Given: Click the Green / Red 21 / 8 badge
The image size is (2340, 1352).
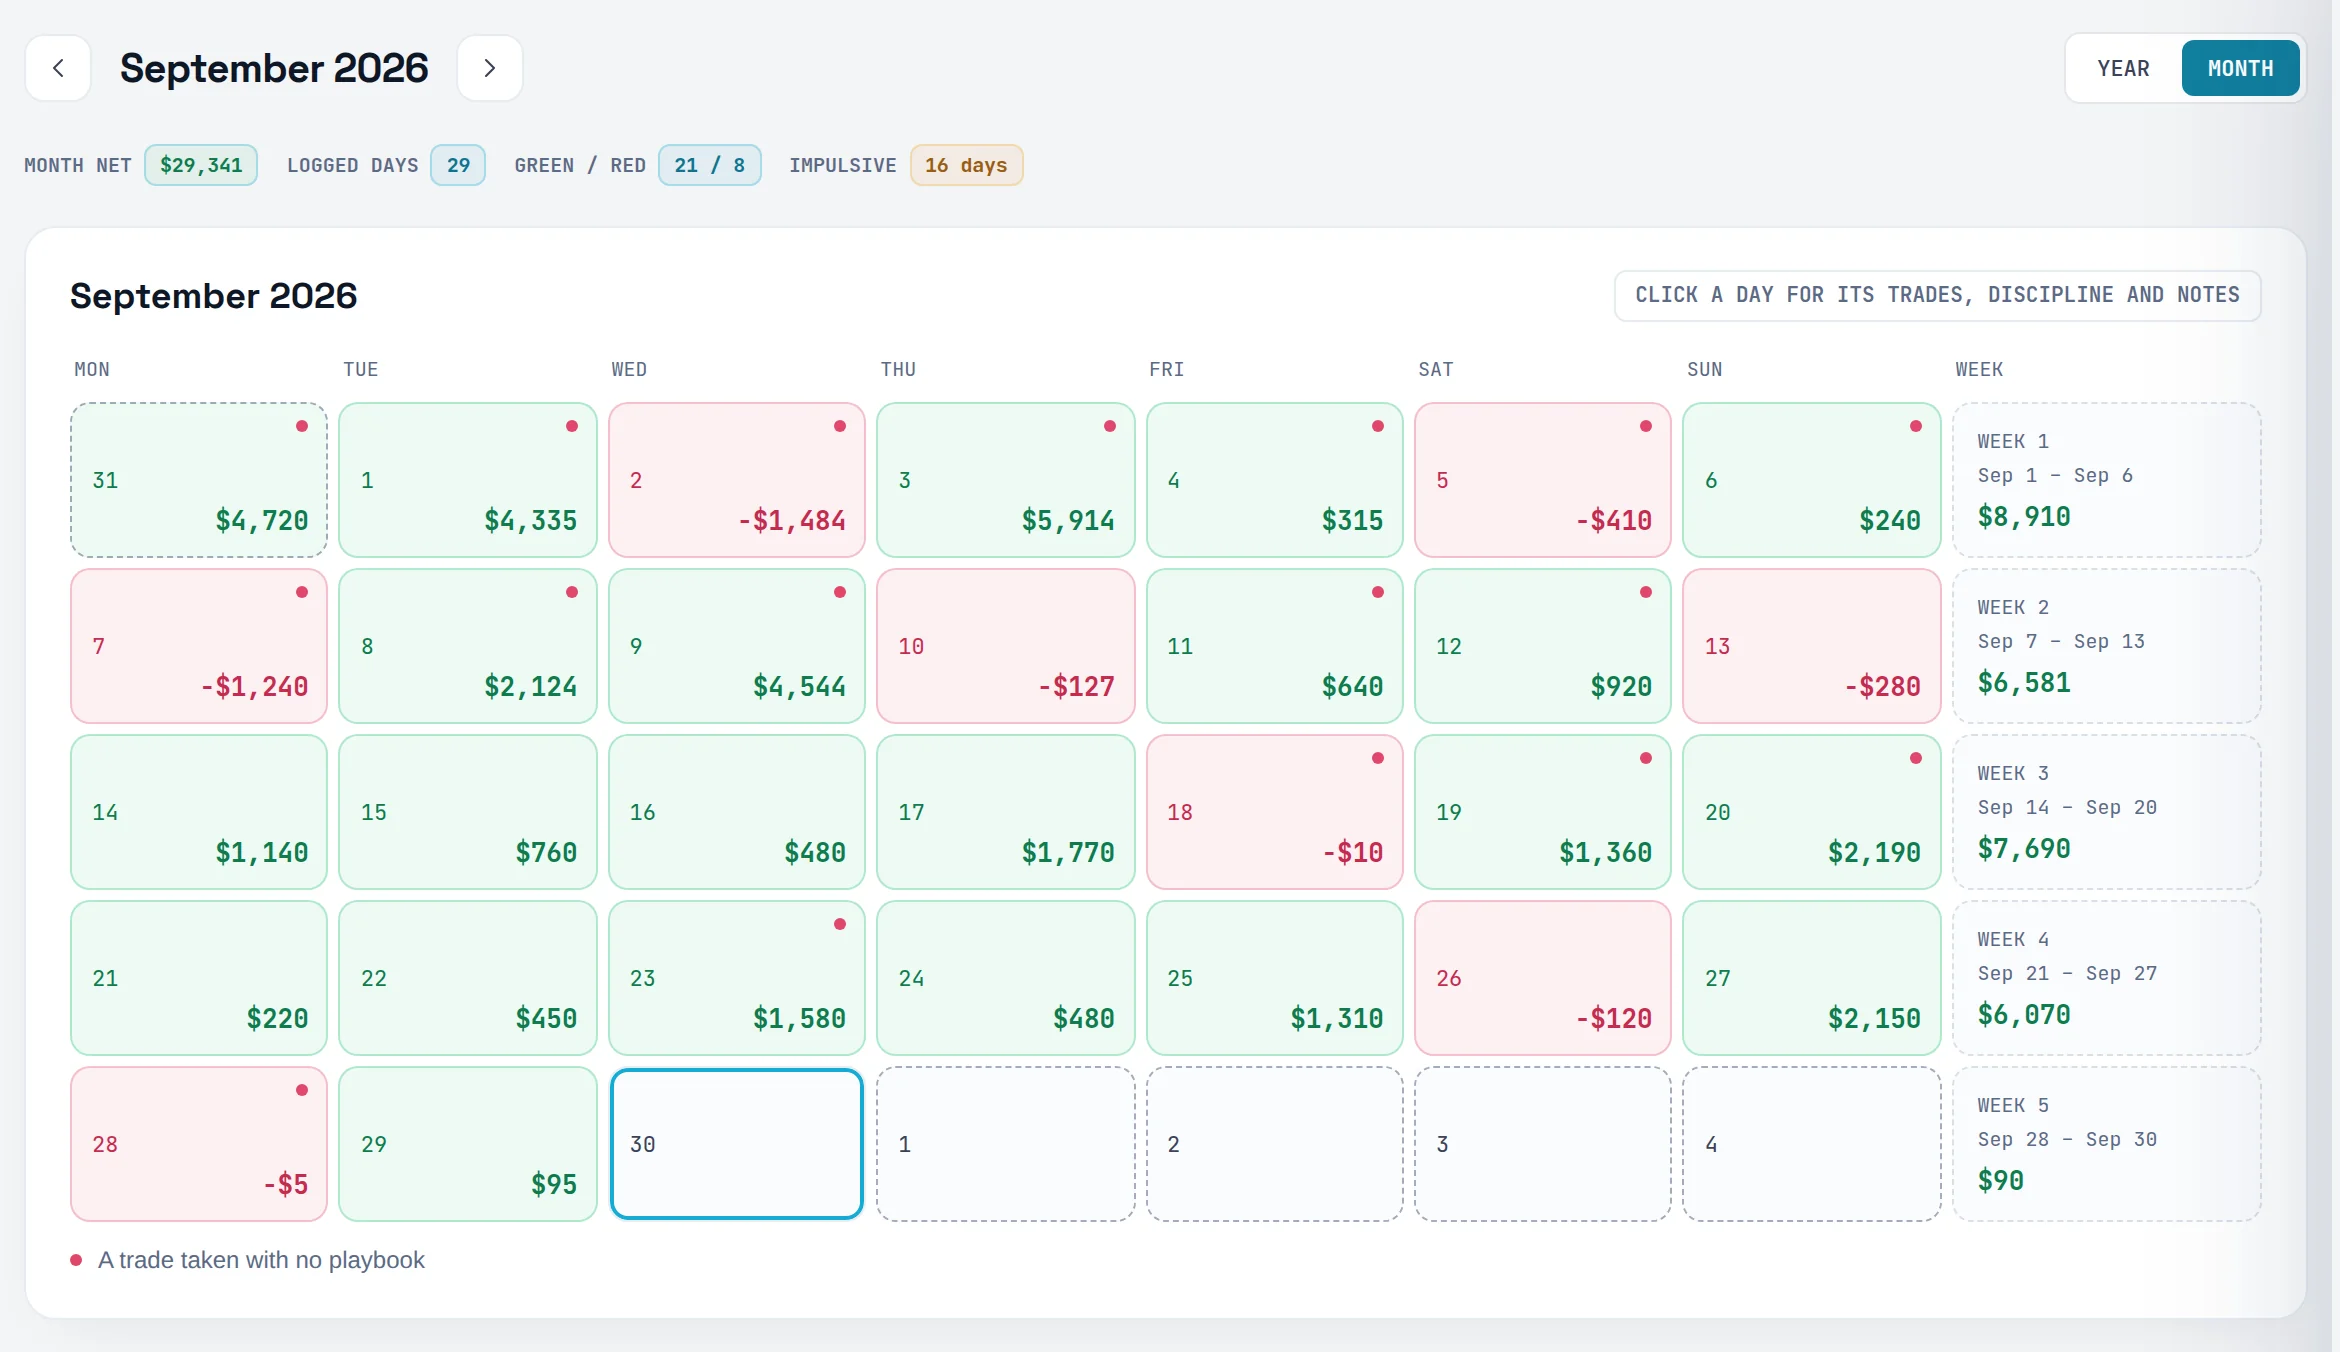Looking at the screenshot, I should click(x=710, y=165).
